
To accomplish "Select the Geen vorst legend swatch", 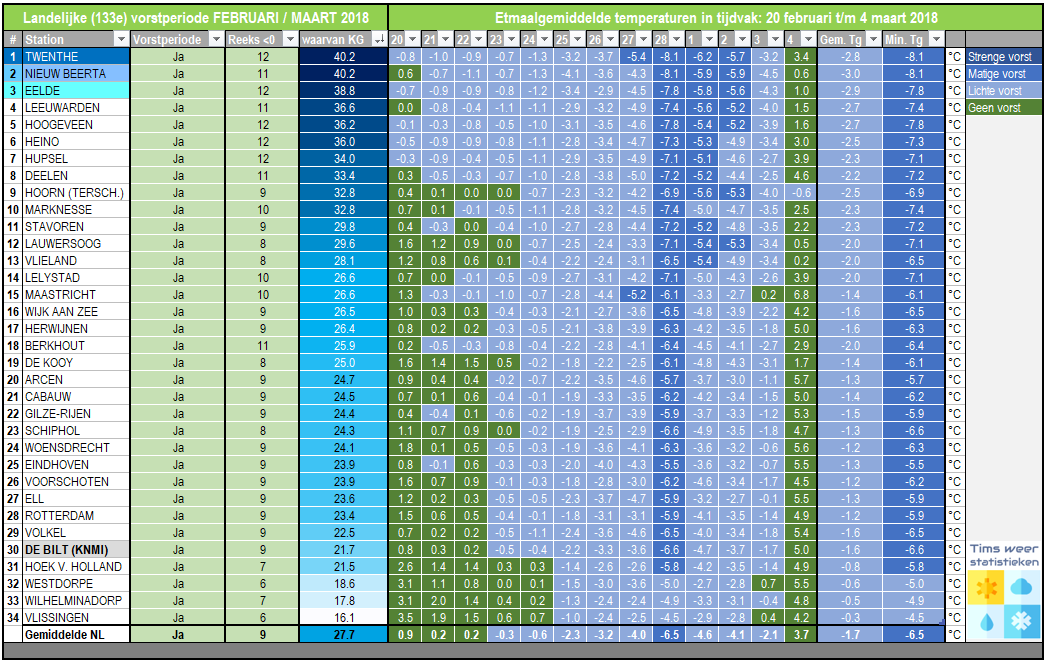I will pyautogui.click(x=1003, y=107).
